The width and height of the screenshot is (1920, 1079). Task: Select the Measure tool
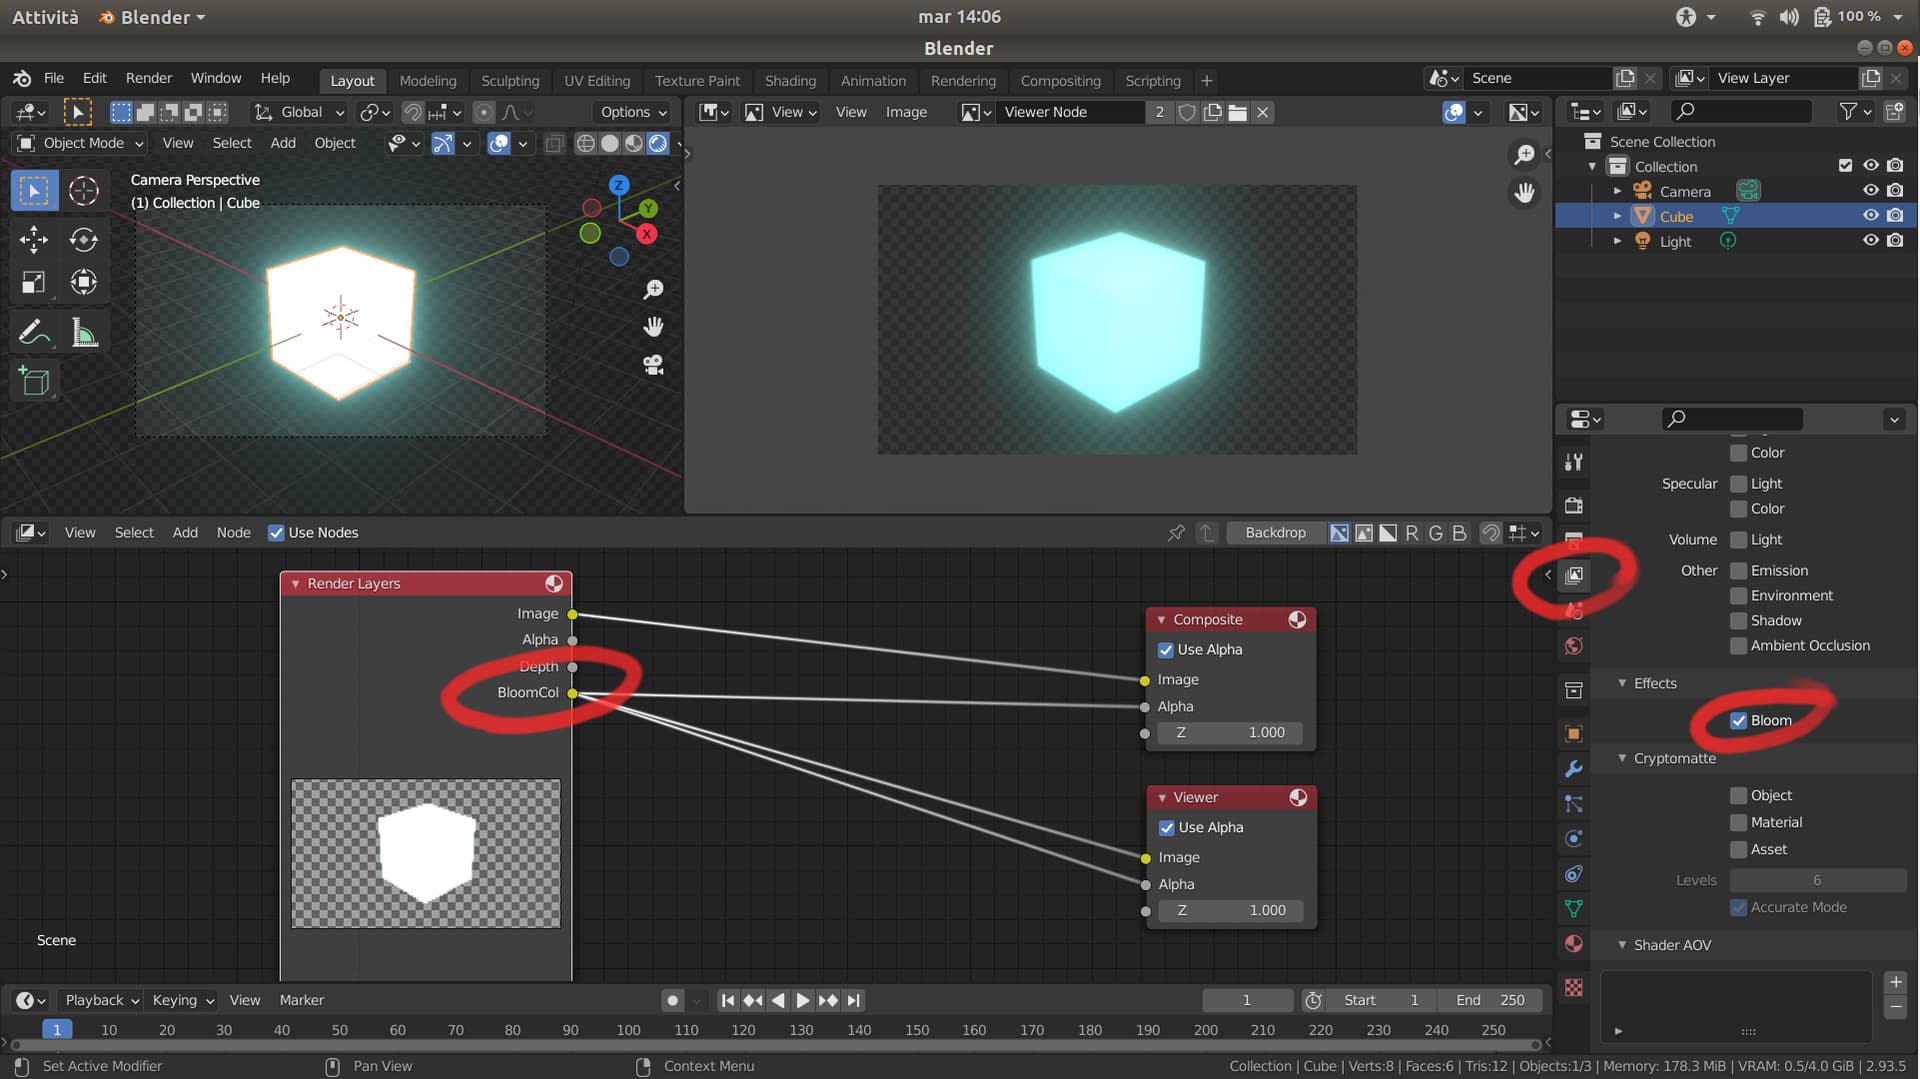[x=83, y=331]
